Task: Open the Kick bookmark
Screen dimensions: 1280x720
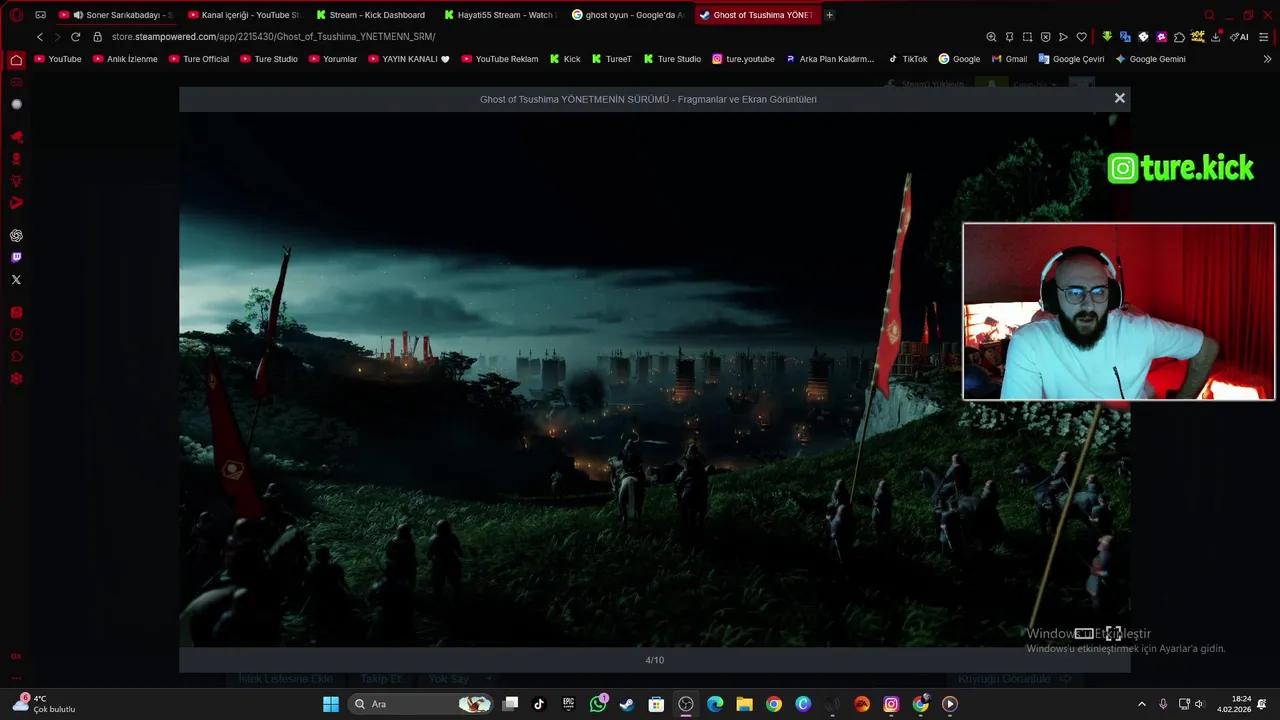Action: 564,59
